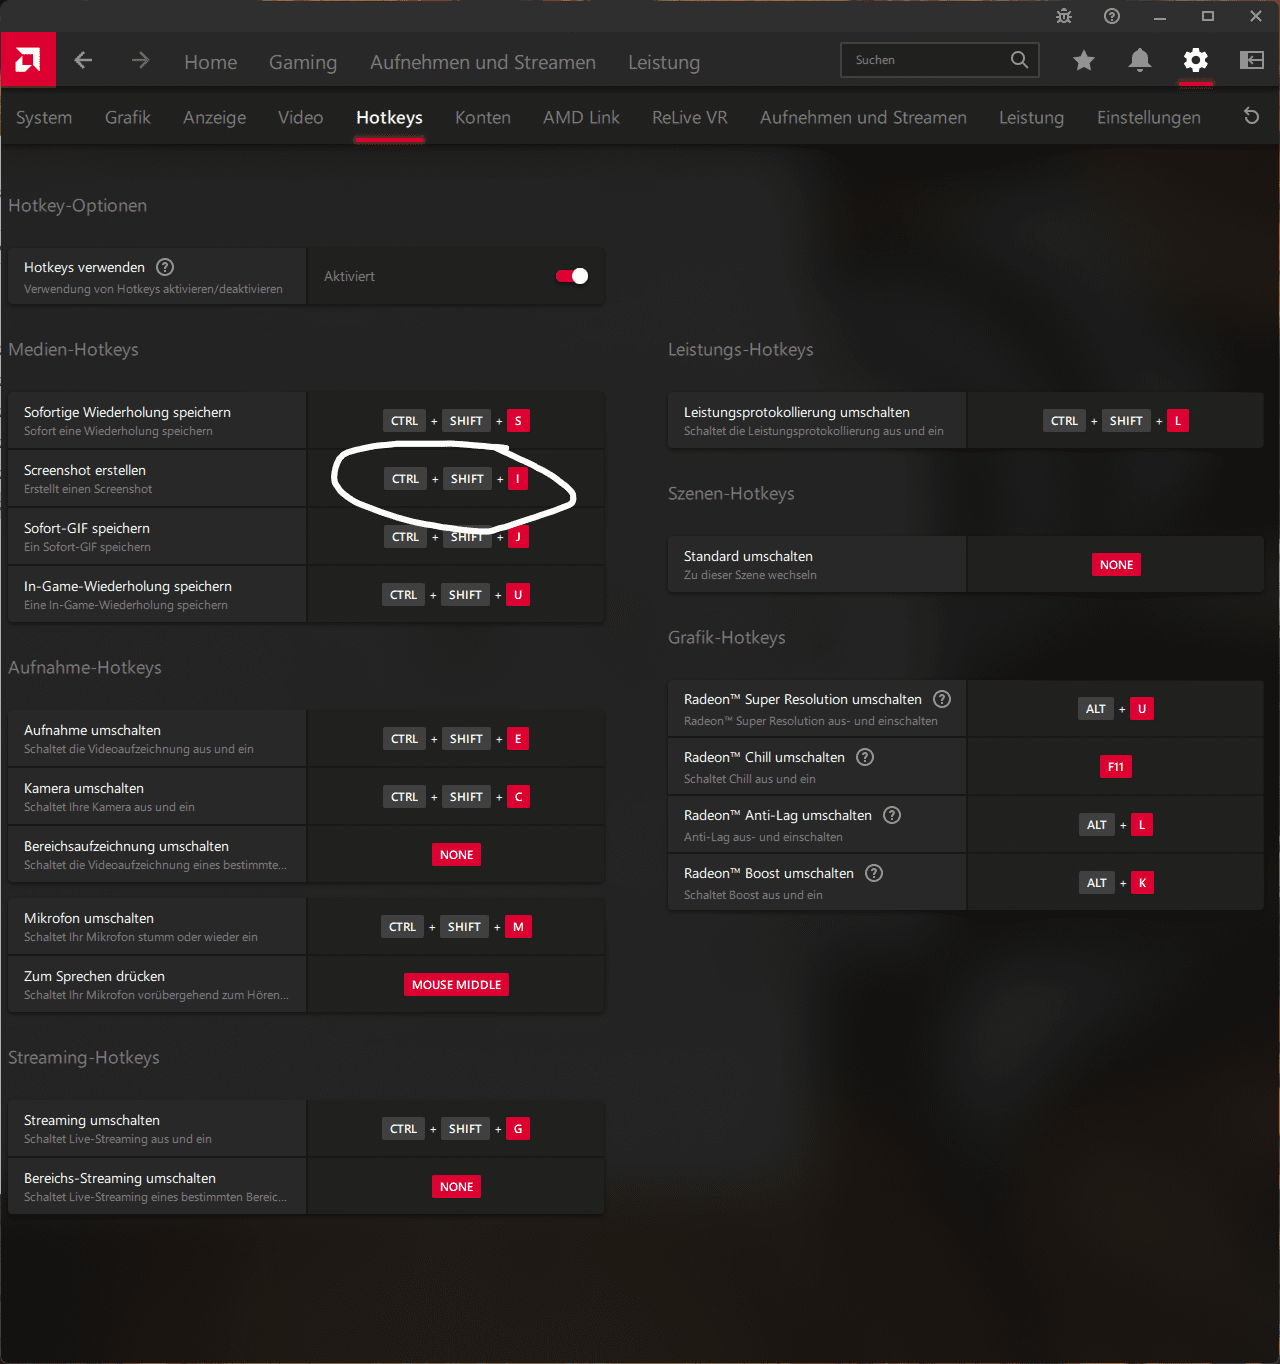Show help for Radeon Chill umschalten

pos(866,757)
